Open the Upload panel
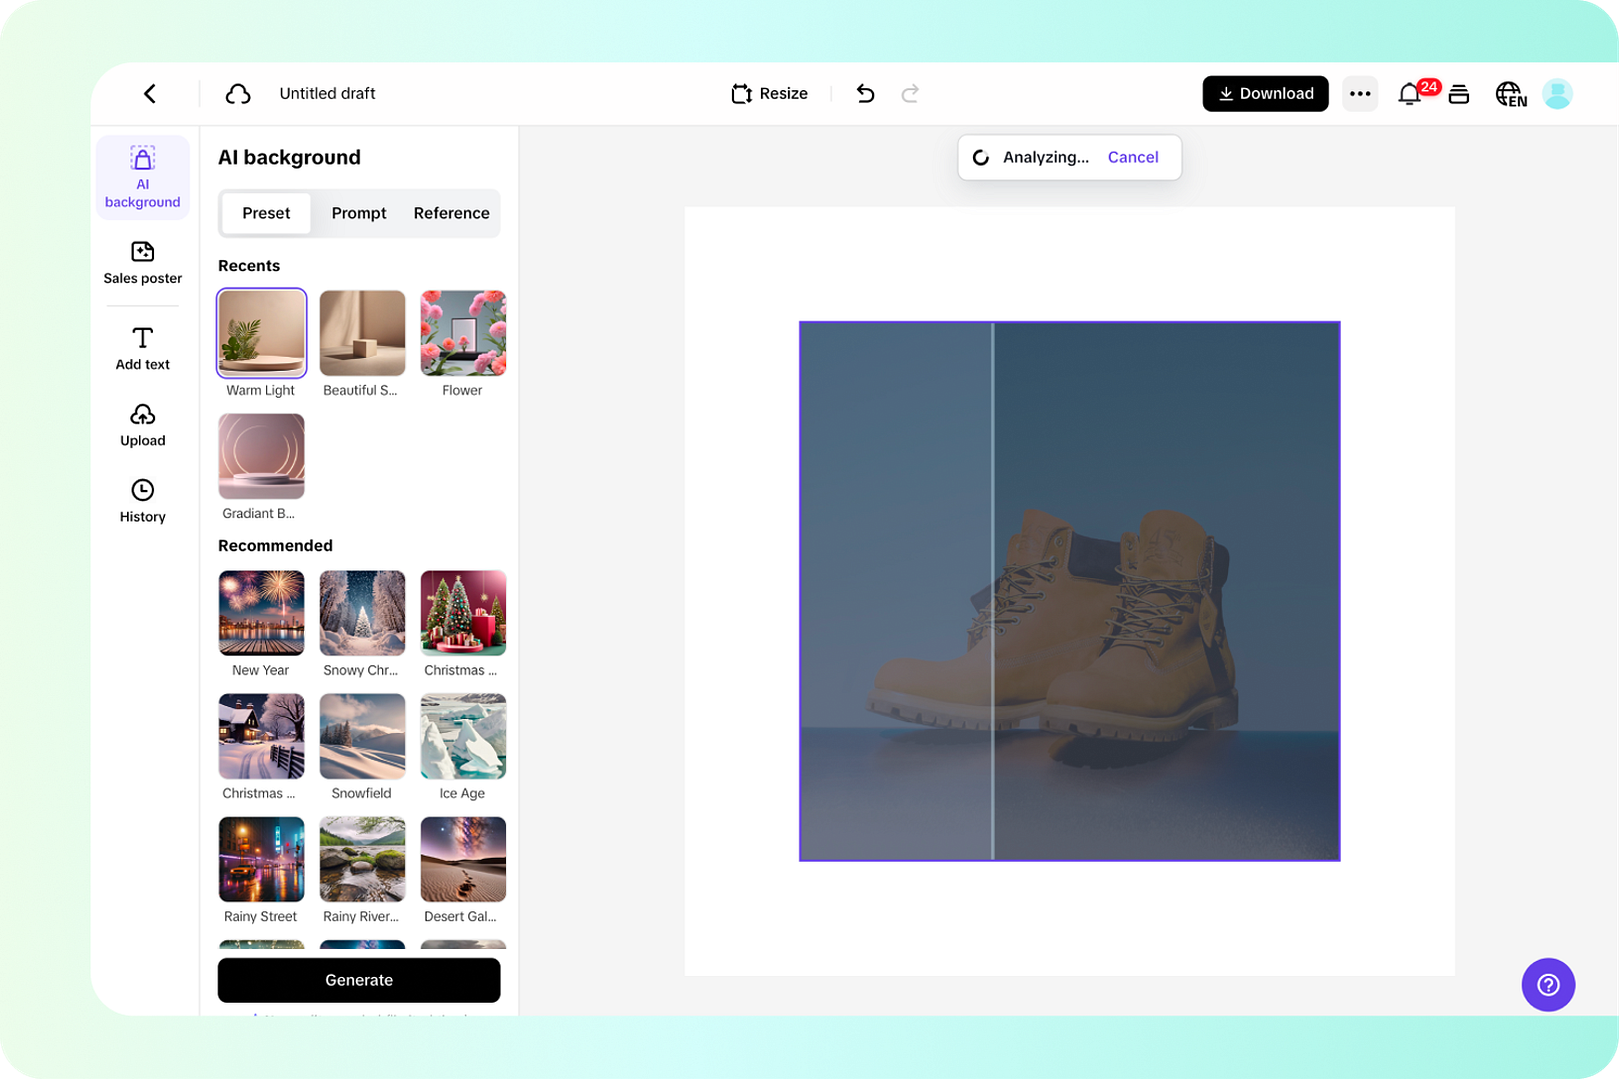 pyautogui.click(x=143, y=425)
